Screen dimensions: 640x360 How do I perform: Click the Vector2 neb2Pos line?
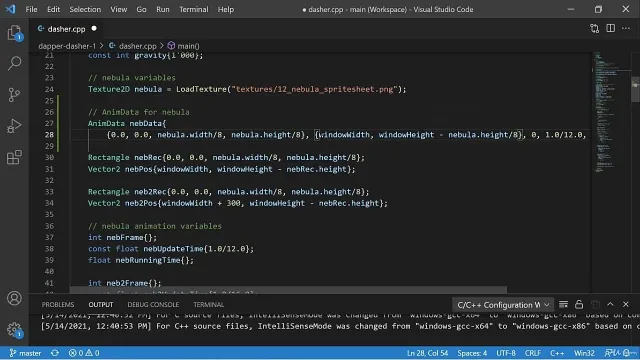238,203
